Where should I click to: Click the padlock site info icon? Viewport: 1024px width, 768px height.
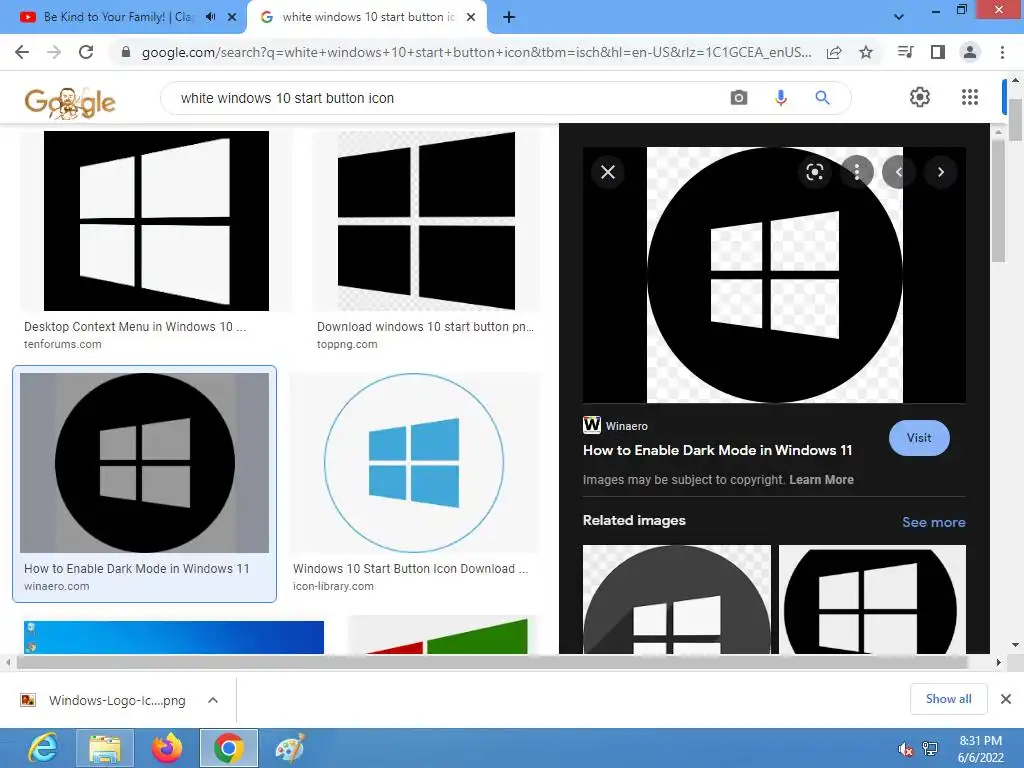coord(126,52)
